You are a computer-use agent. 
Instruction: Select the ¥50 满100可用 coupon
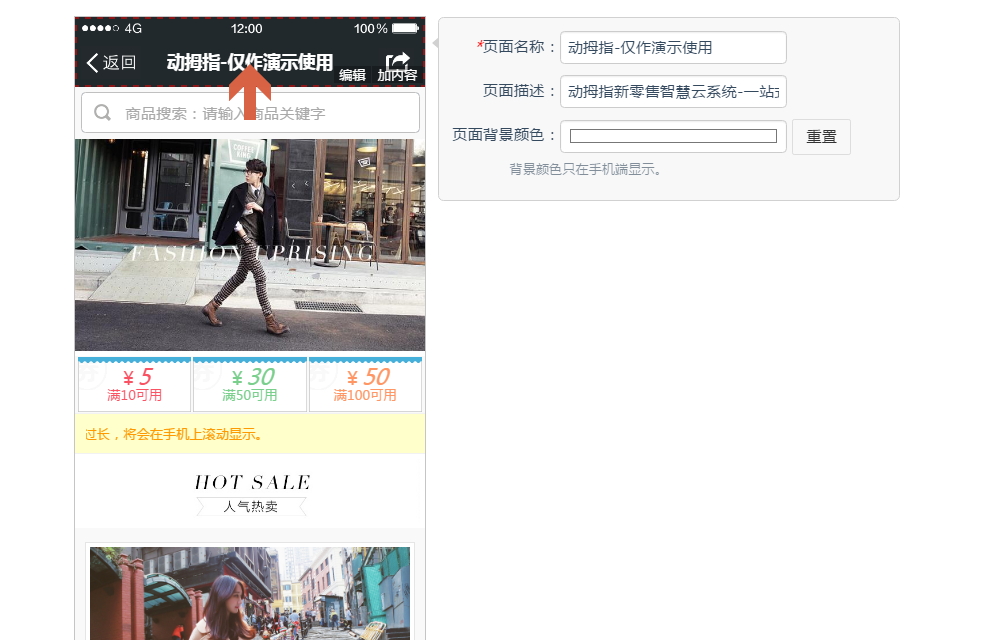pos(365,385)
